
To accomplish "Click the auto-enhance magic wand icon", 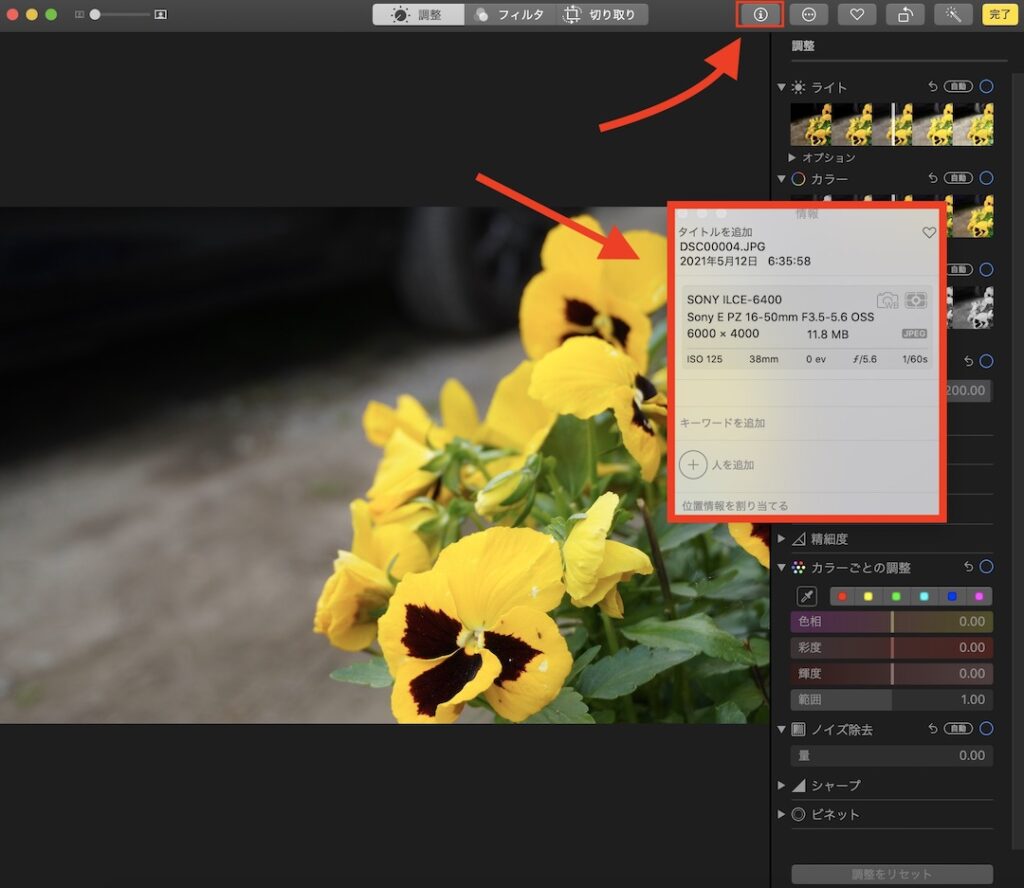I will 952,14.
